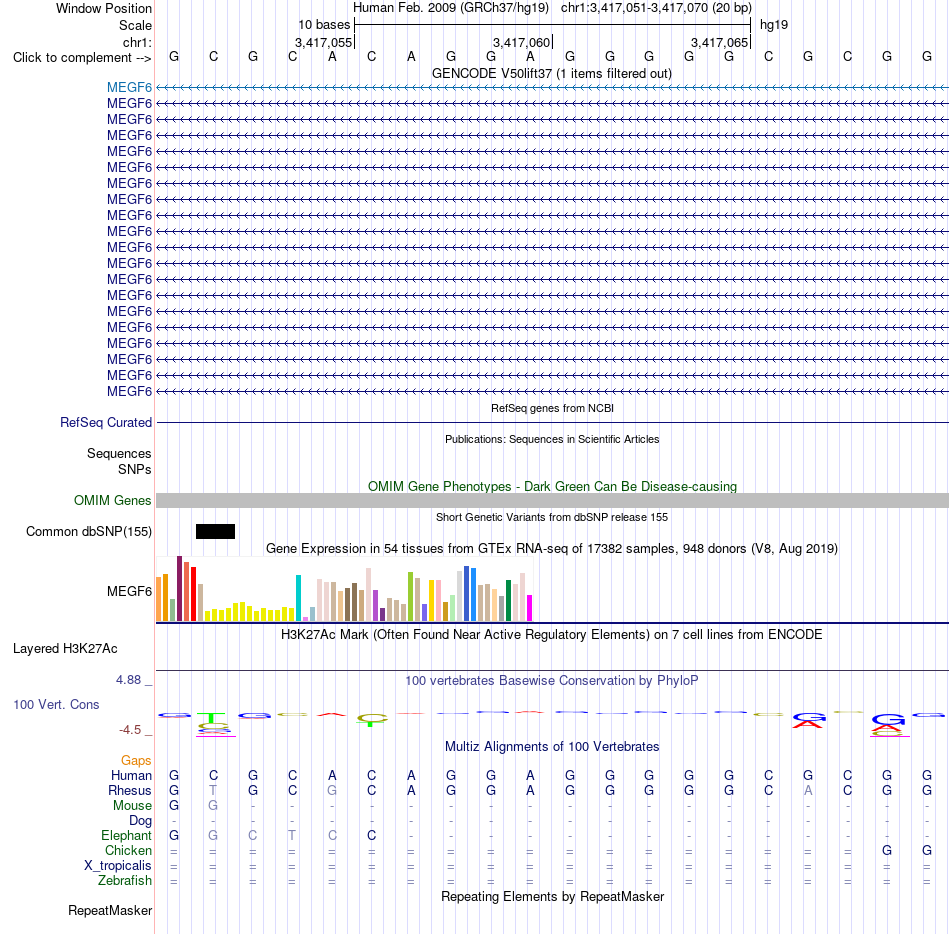Click the SNPs track label
Viewport: 950px width, 934px height.
click(x=135, y=469)
